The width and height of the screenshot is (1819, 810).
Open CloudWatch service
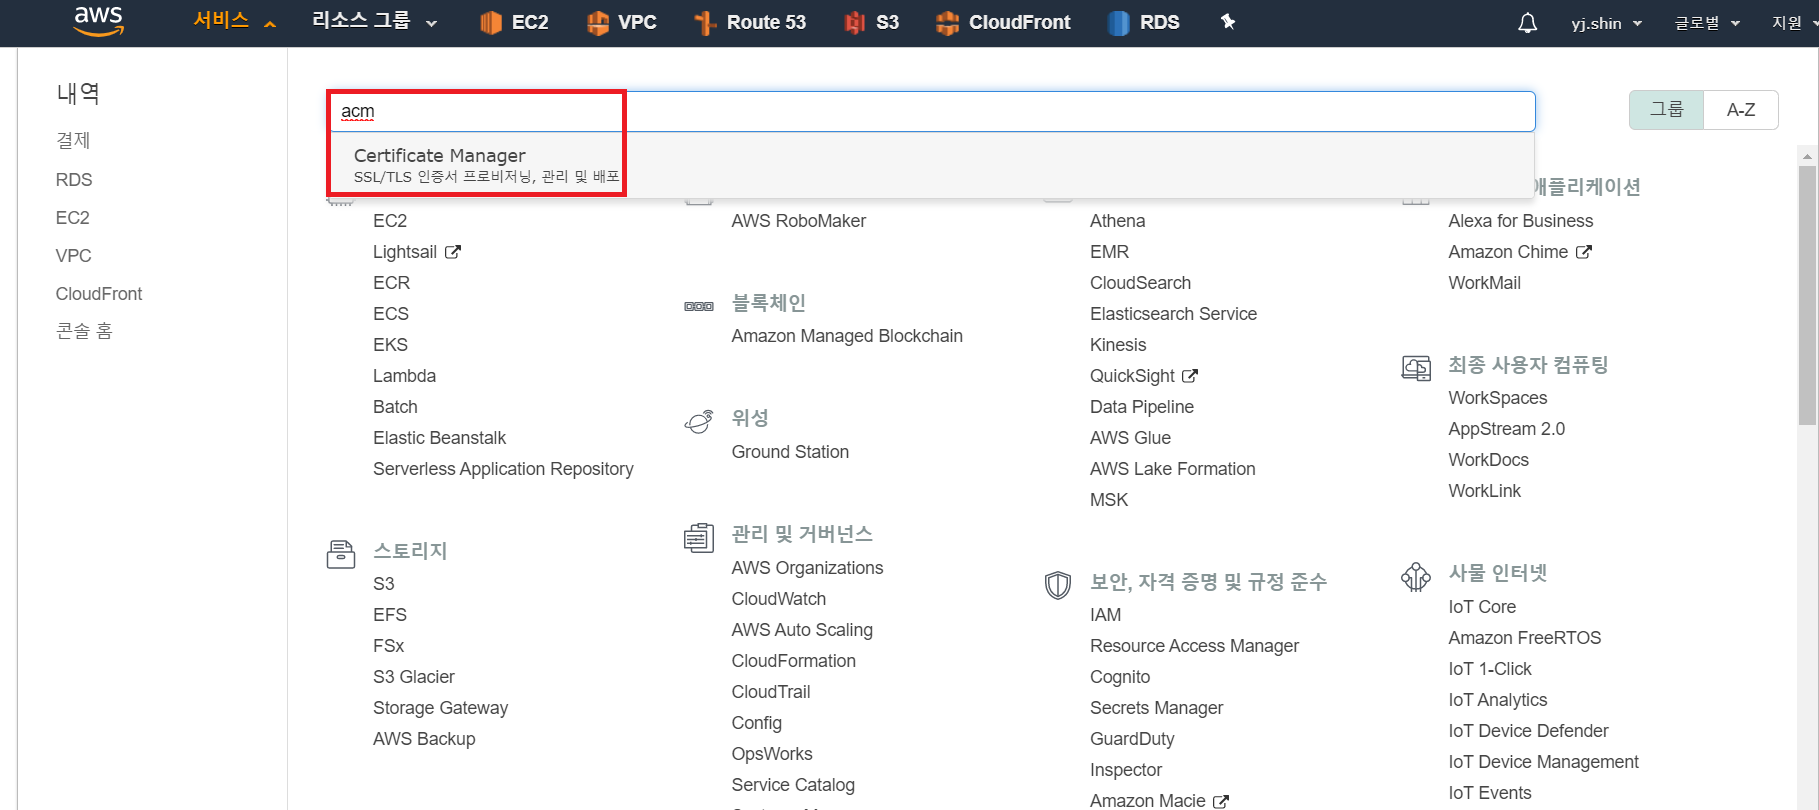click(779, 599)
